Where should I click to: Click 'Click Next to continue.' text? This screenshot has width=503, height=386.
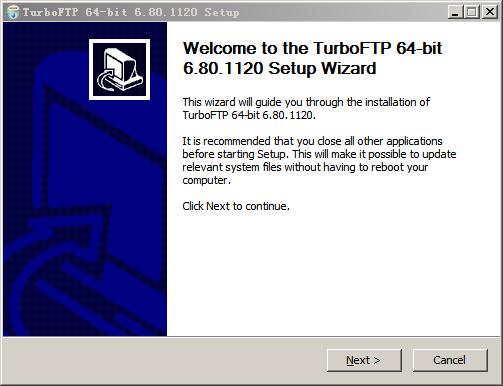pyautogui.click(x=236, y=206)
